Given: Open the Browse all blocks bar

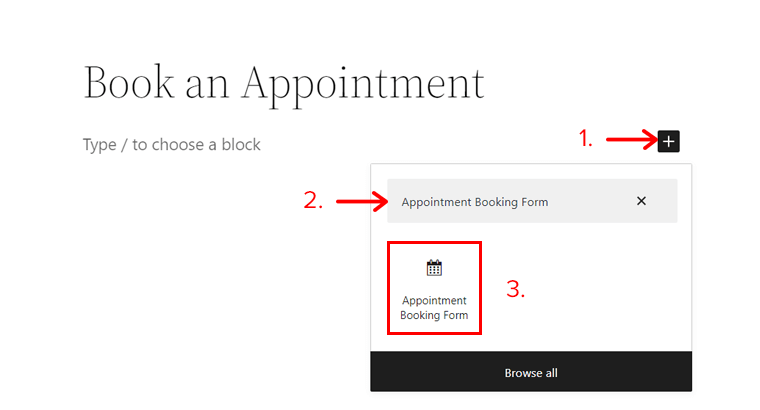Looking at the screenshot, I should [531, 372].
